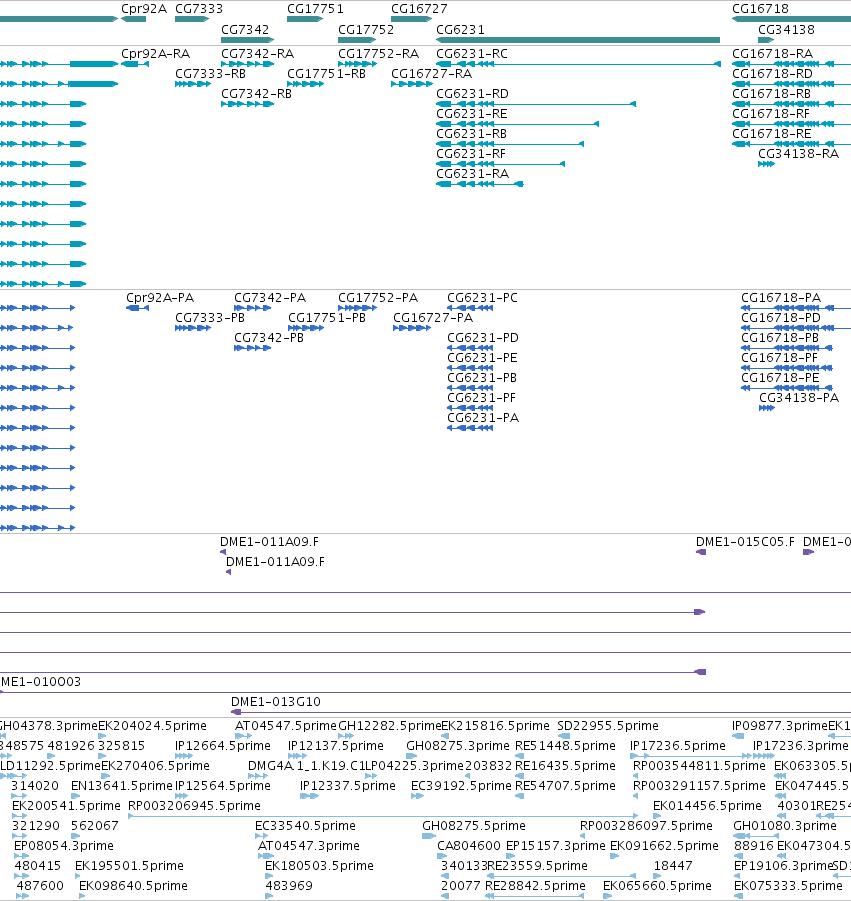Select protein CG16718-PF
This screenshot has height=901, width=851.
pos(780,357)
